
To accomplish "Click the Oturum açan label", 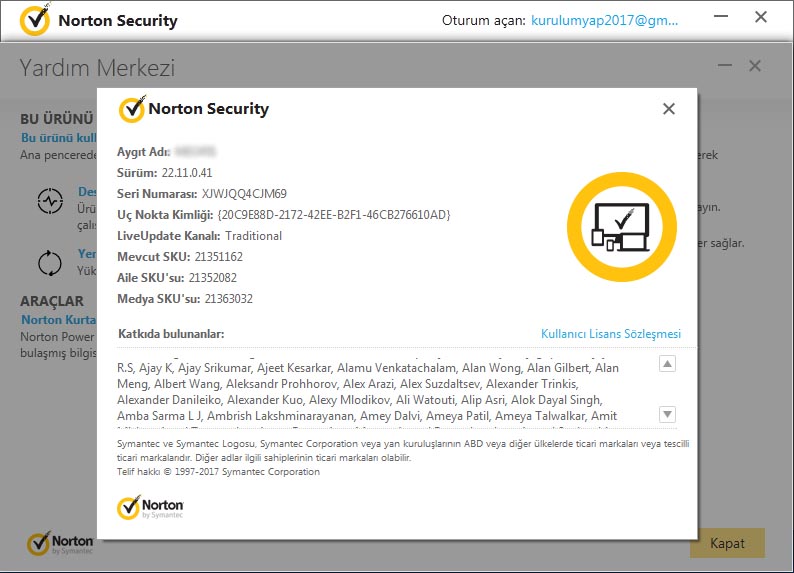I will [484, 20].
